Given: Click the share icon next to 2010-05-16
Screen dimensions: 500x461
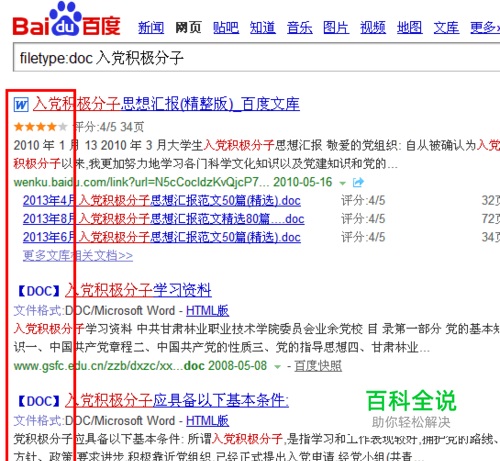Looking at the screenshot, I should coord(358,182).
